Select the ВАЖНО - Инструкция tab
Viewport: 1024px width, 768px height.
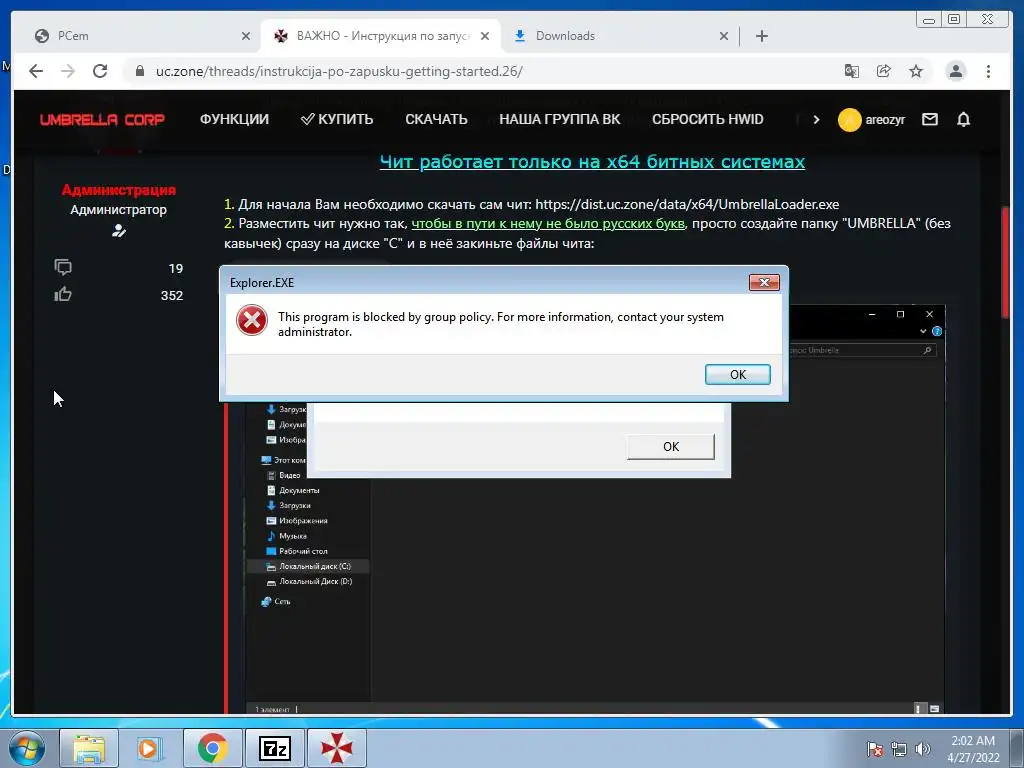pyautogui.click(x=381, y=36)
